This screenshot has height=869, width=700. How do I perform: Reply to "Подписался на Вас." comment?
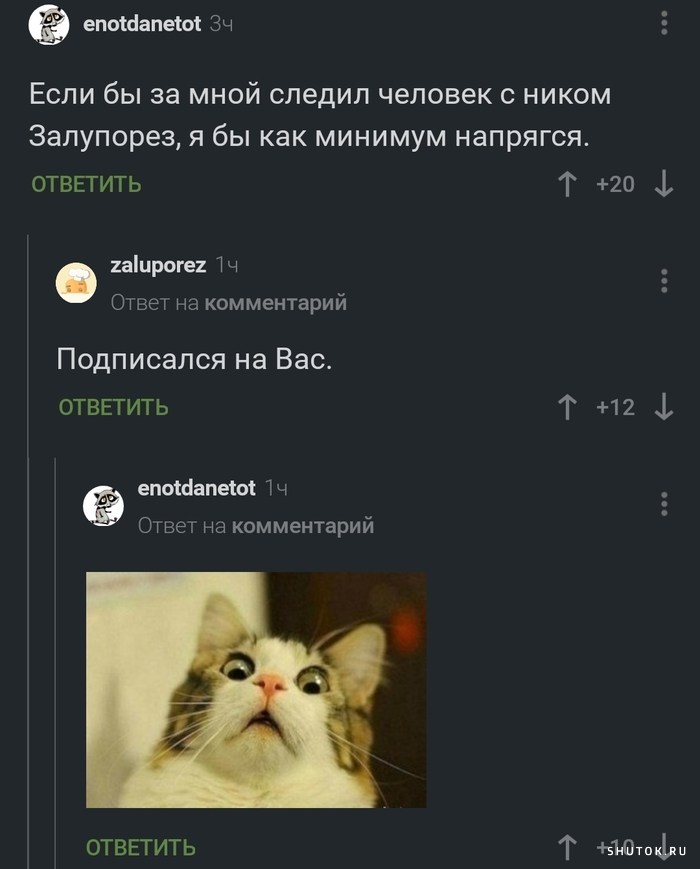click(114, 407)
